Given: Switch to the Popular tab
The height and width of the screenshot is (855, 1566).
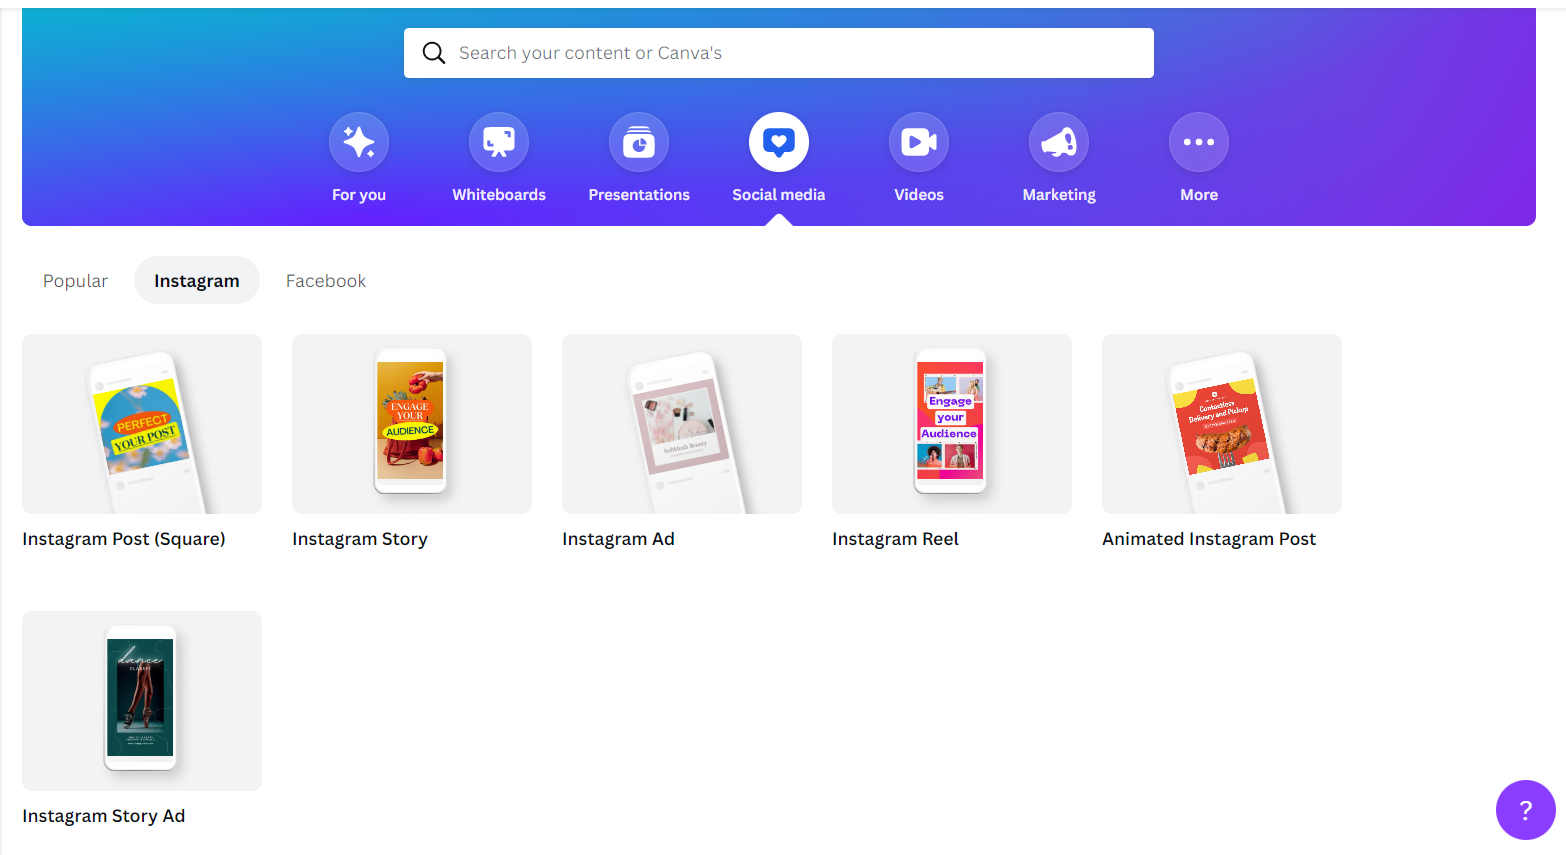Looking at the screenshot, I should [75, 281].
